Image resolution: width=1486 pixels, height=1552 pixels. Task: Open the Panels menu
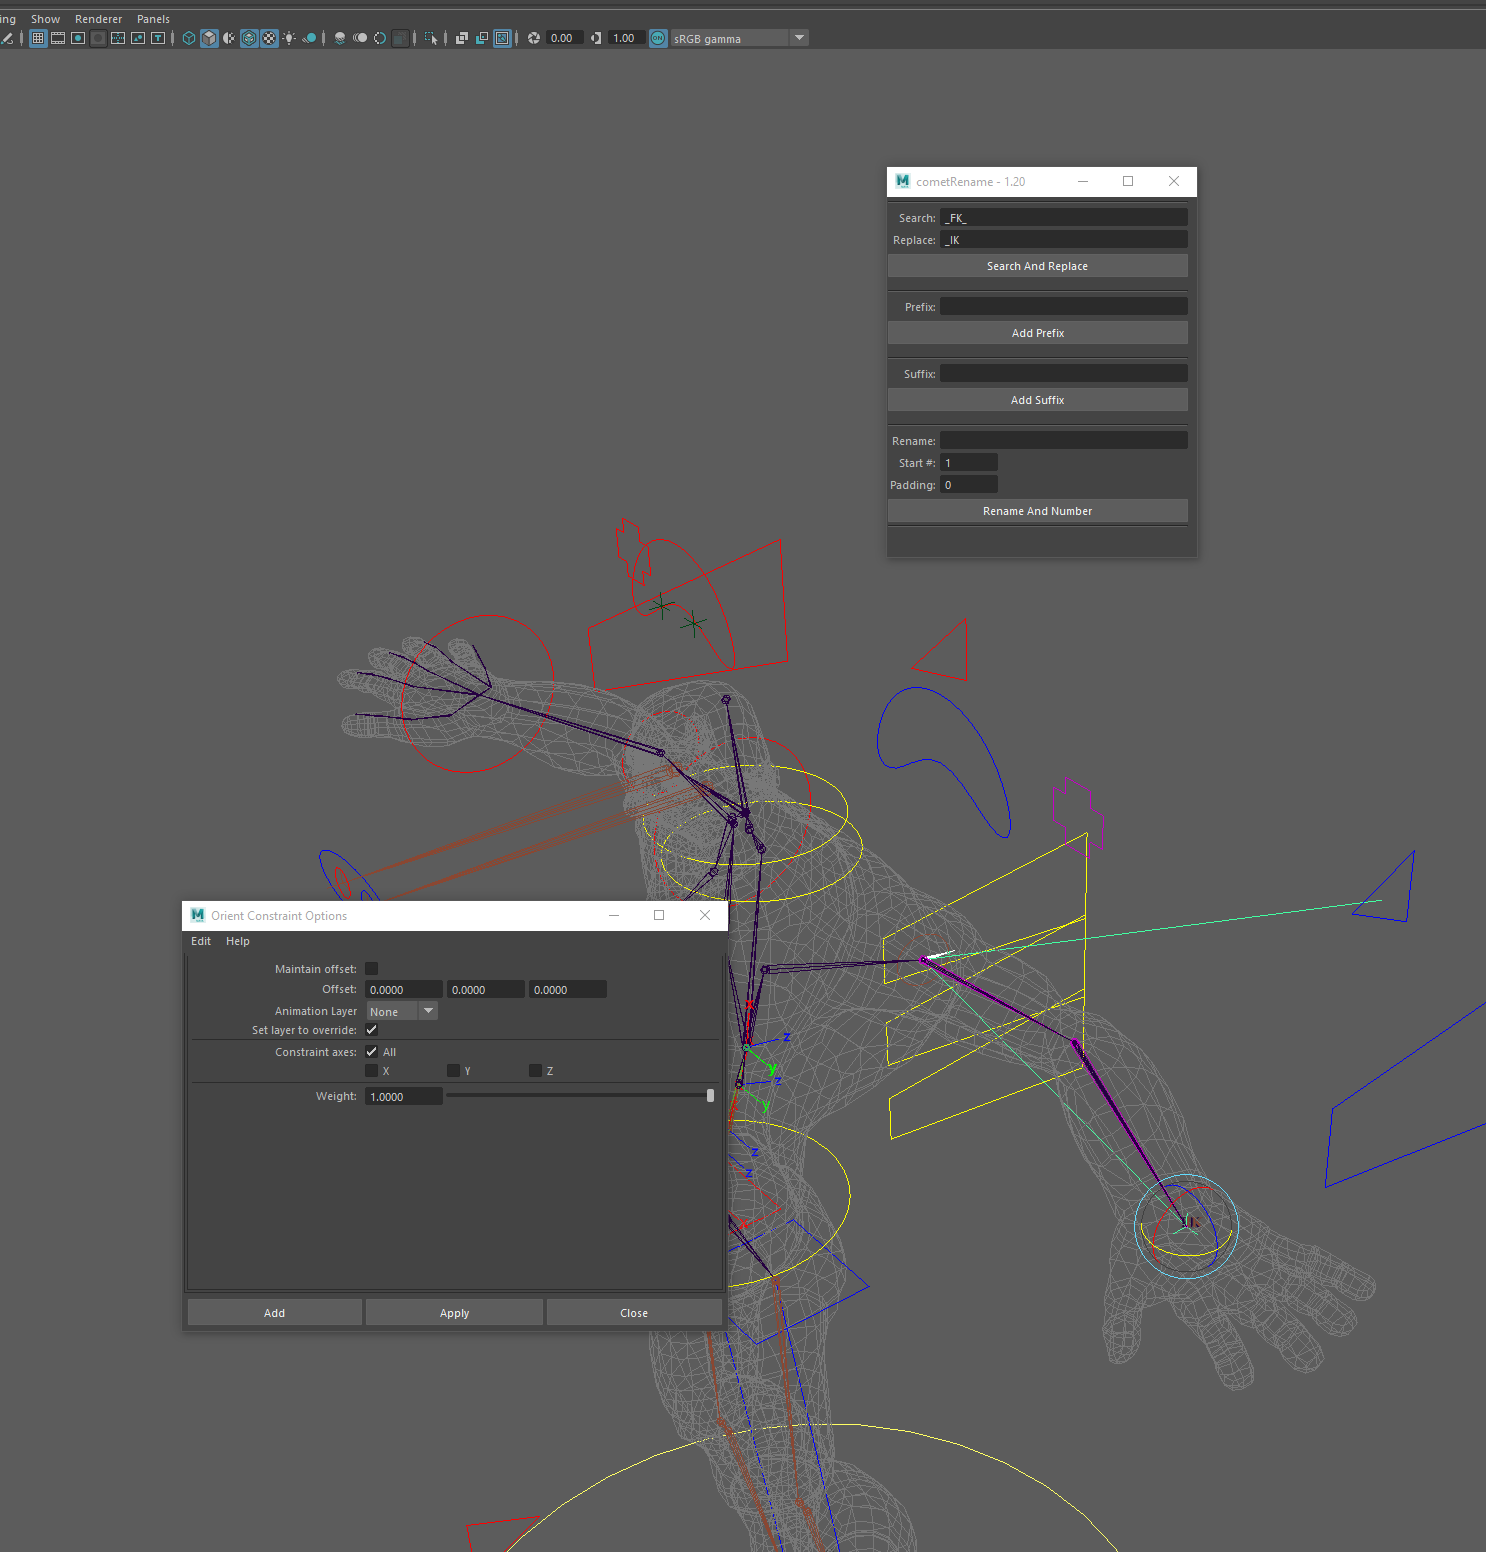coord(153,18)
